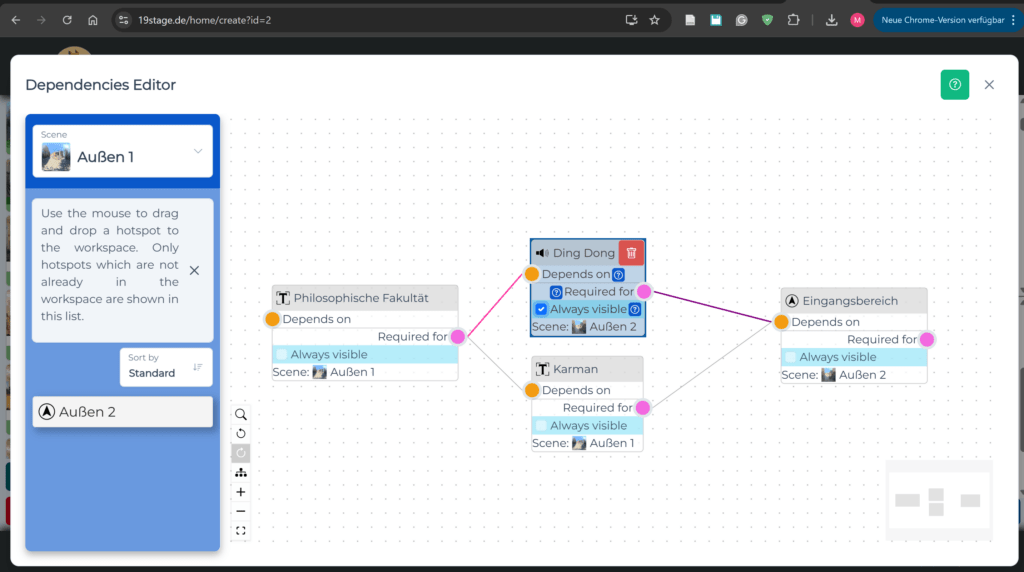The width and height of the screenshot is (1024, 572).
Task: Auto-arrange nodes with the hierarchy layout icon
Action: coord(241,472)
